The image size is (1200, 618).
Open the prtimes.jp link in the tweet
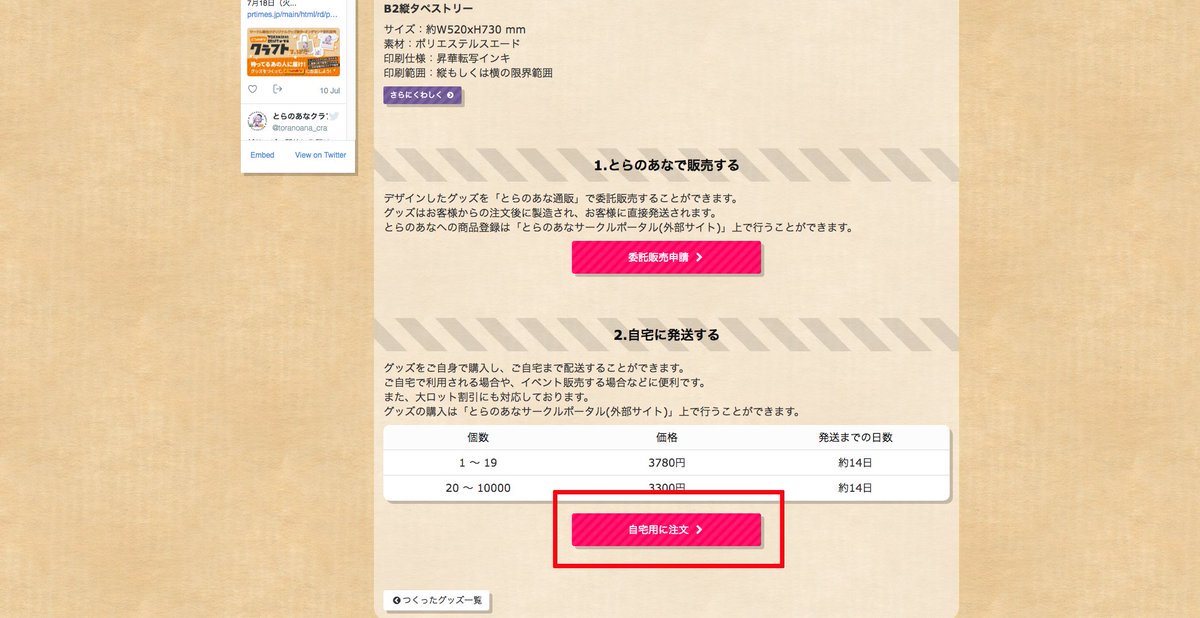(292, 16)
